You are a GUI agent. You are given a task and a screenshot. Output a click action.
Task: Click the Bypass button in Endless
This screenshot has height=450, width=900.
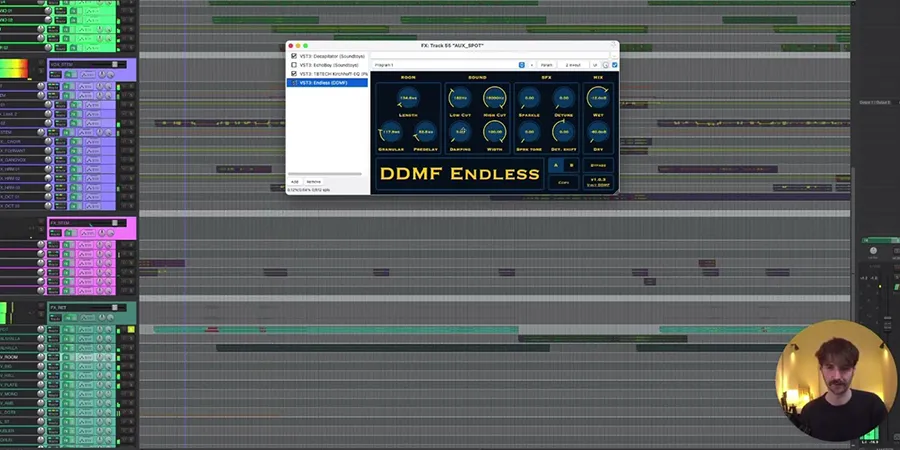[598, 165]
